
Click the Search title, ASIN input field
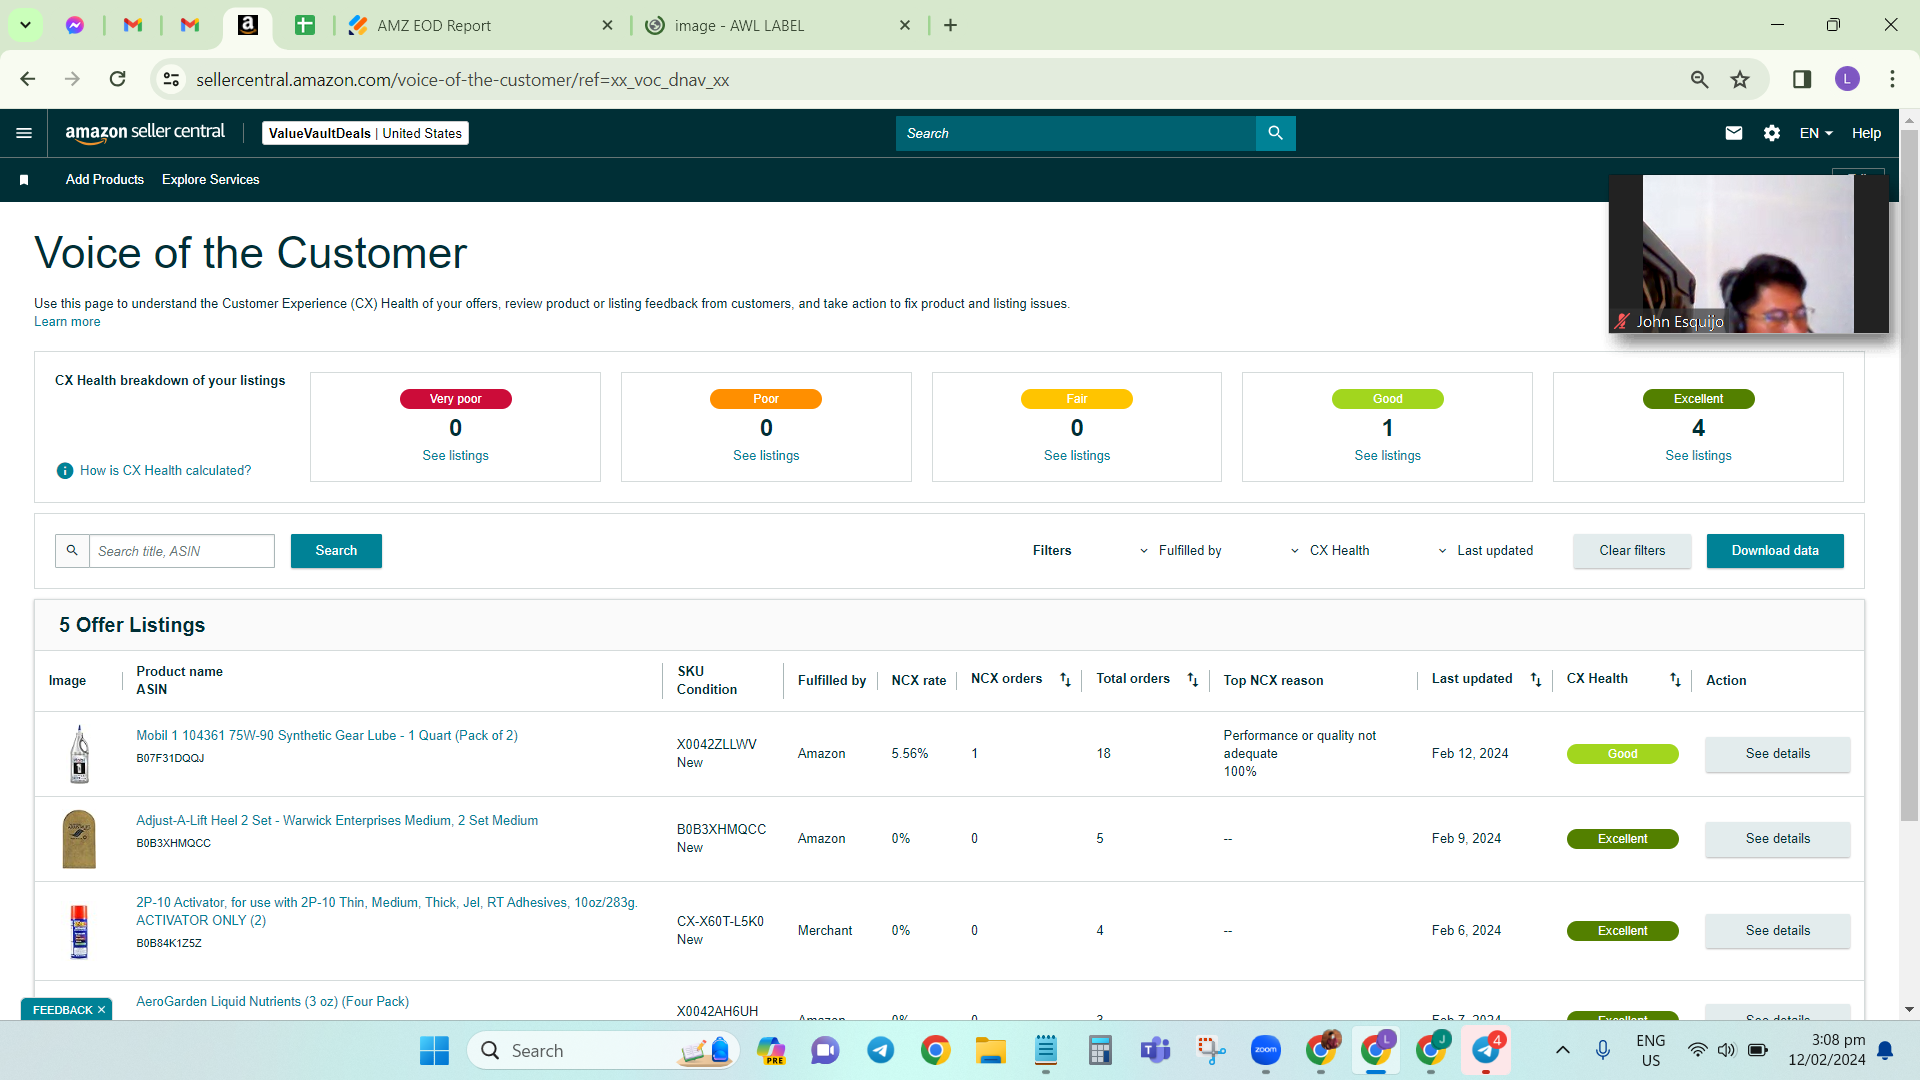pos(182,551)
